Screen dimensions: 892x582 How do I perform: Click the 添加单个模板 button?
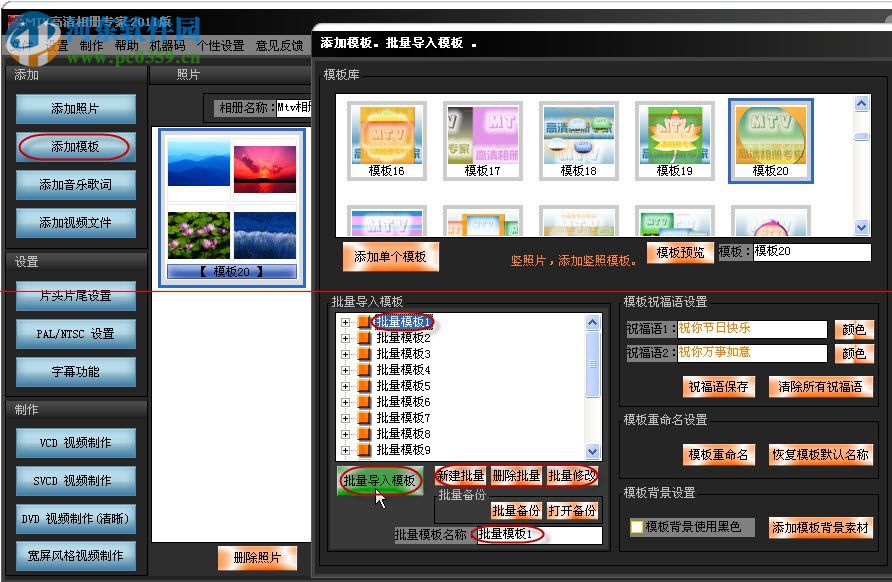[390, 257]
